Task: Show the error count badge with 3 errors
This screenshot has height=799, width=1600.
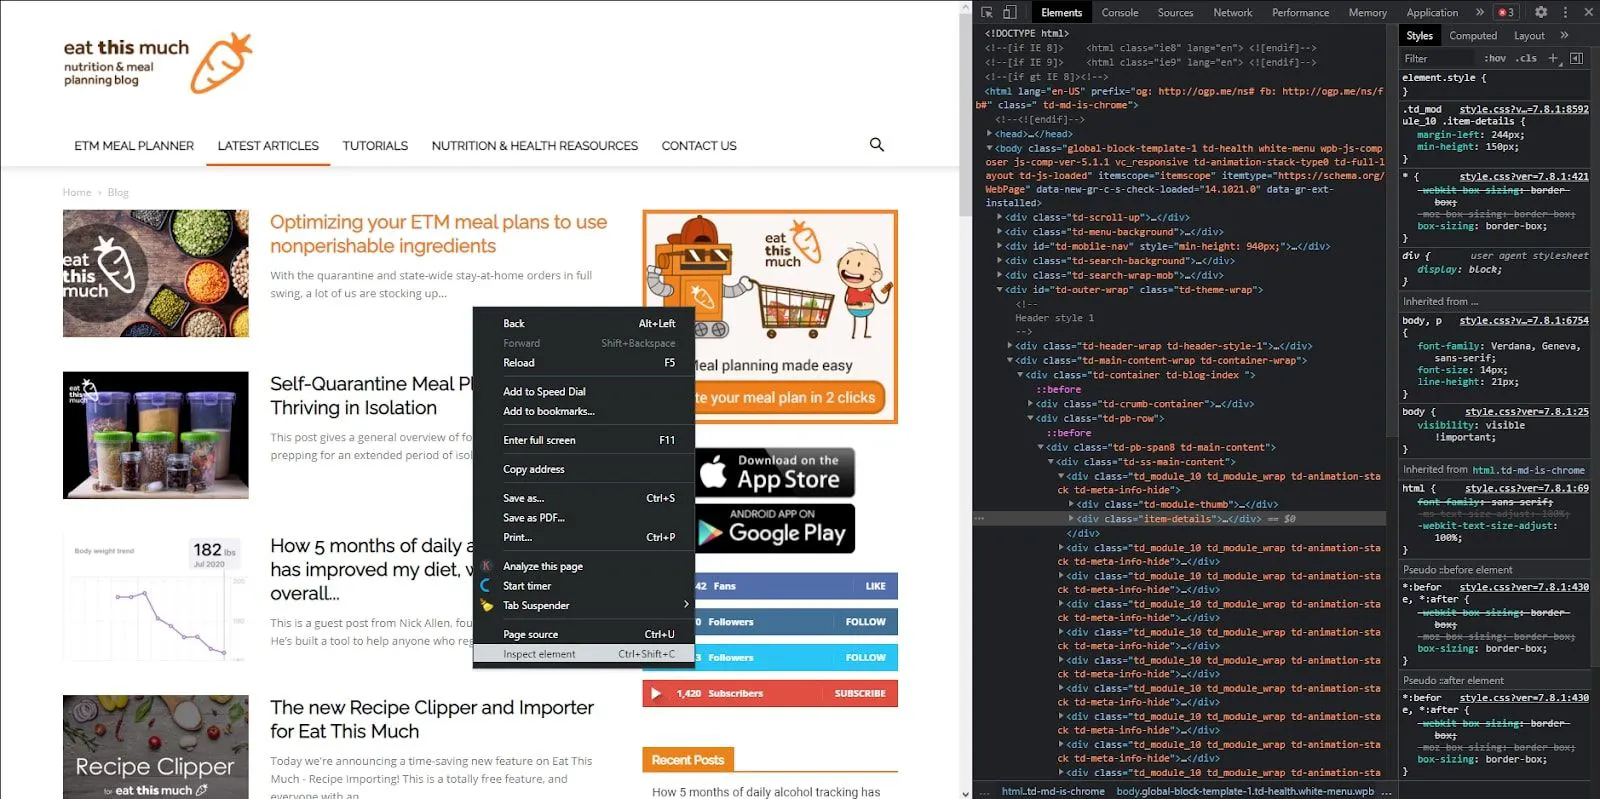Action: pyautogui.click(x=1506, y=13)
